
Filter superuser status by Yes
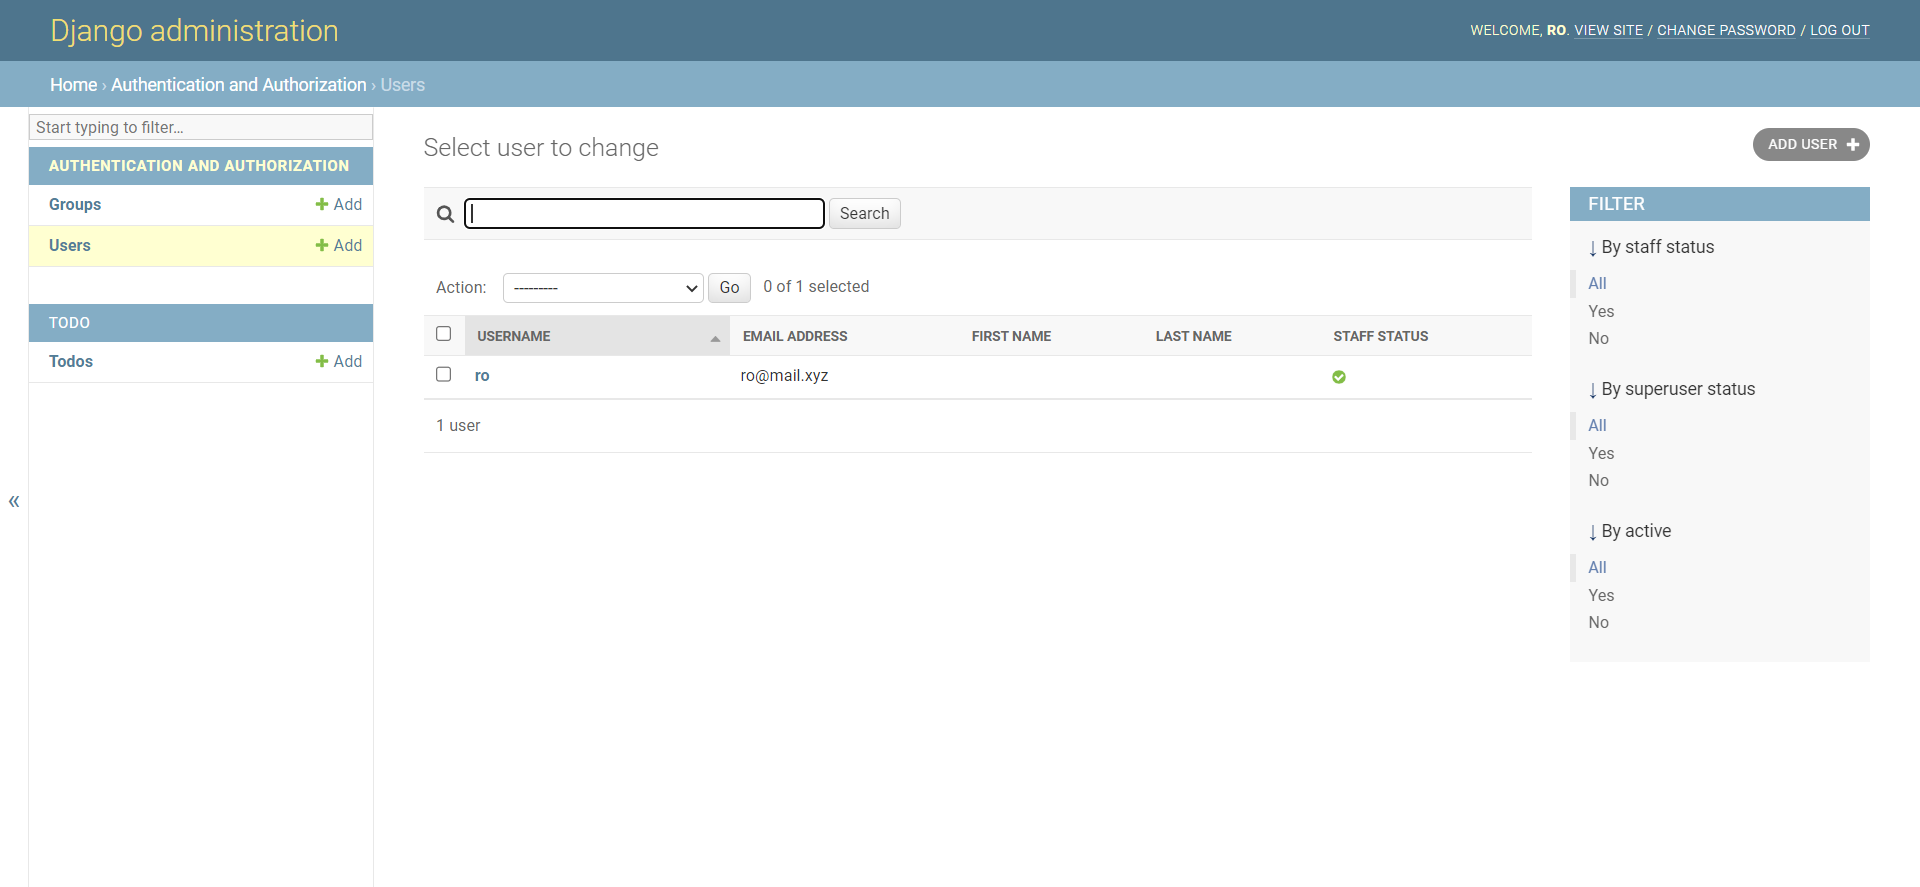pyautogui.click(x=1601, y=453)
